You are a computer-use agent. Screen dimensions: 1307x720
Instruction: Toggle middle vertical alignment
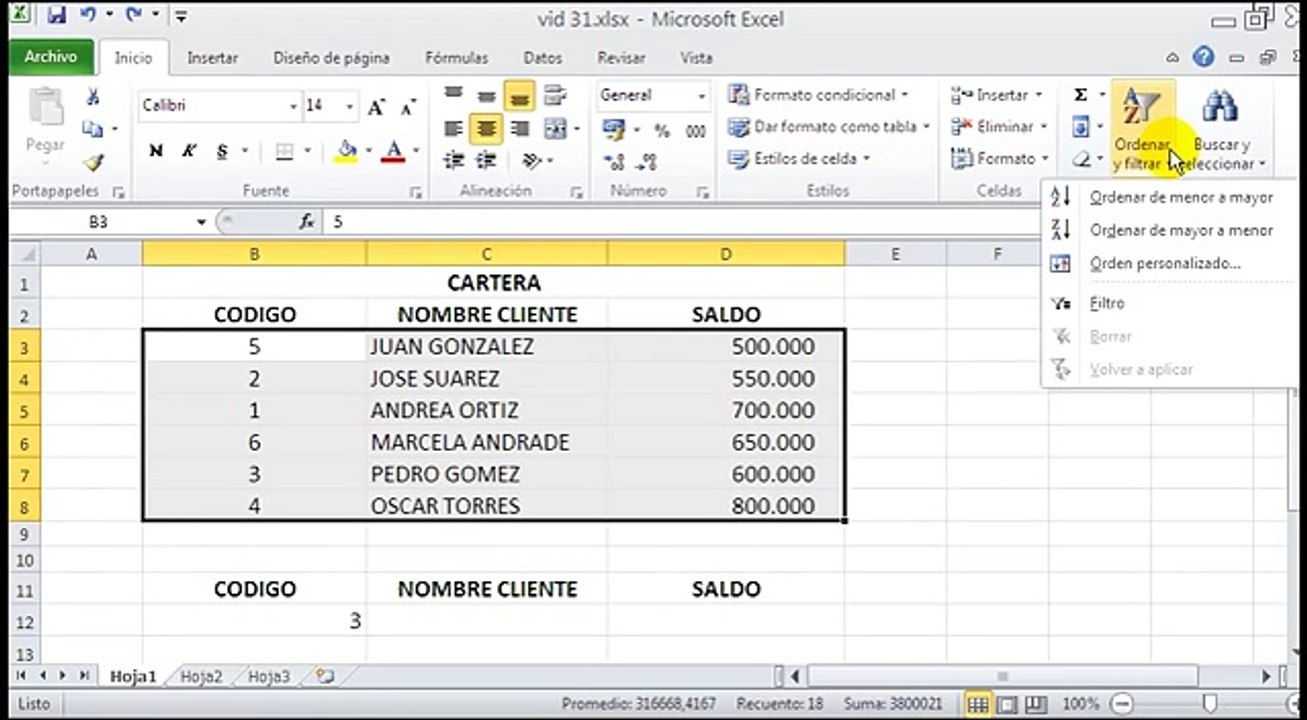487,96
